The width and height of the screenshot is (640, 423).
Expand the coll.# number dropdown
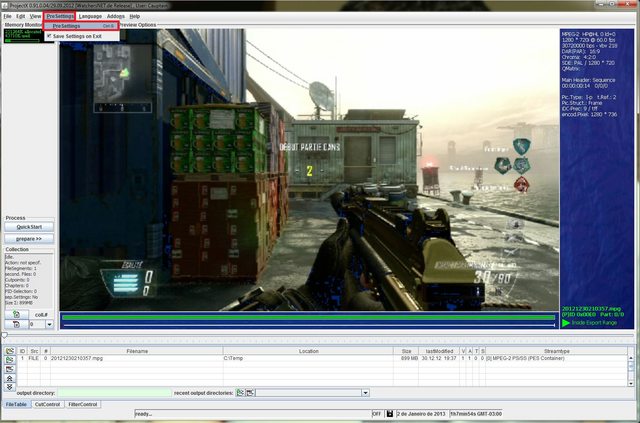(49, 324)
